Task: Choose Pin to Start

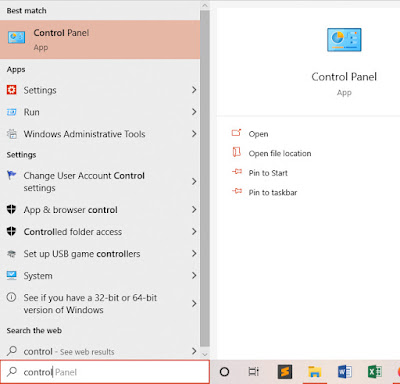Action: [x=268, y=173]
